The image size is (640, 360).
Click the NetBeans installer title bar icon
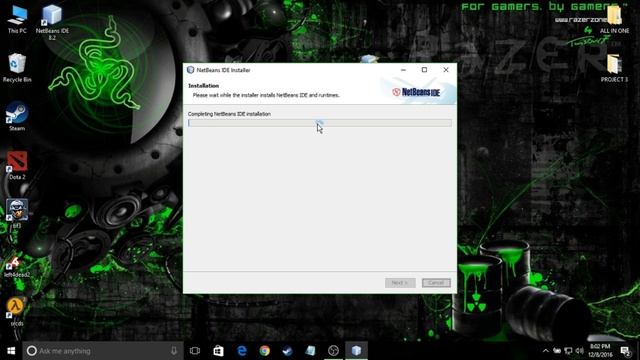coord(191,70)
